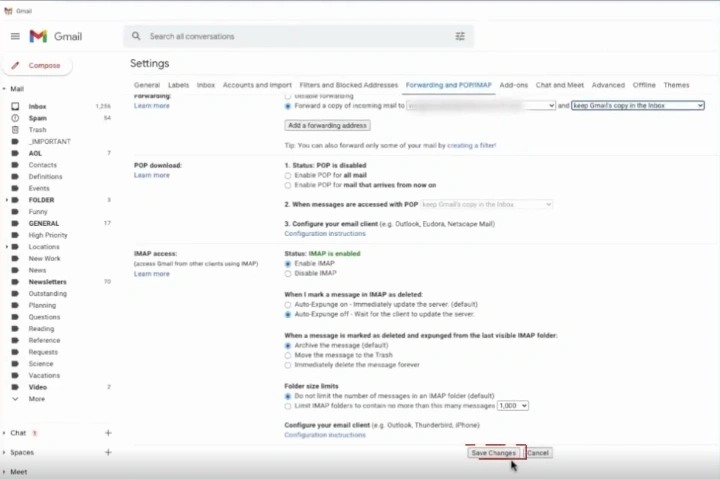Select Enable POP for all mail
The height and width of the screenshot is (479, 720).
pyautogui.click(x=287, y=175)
